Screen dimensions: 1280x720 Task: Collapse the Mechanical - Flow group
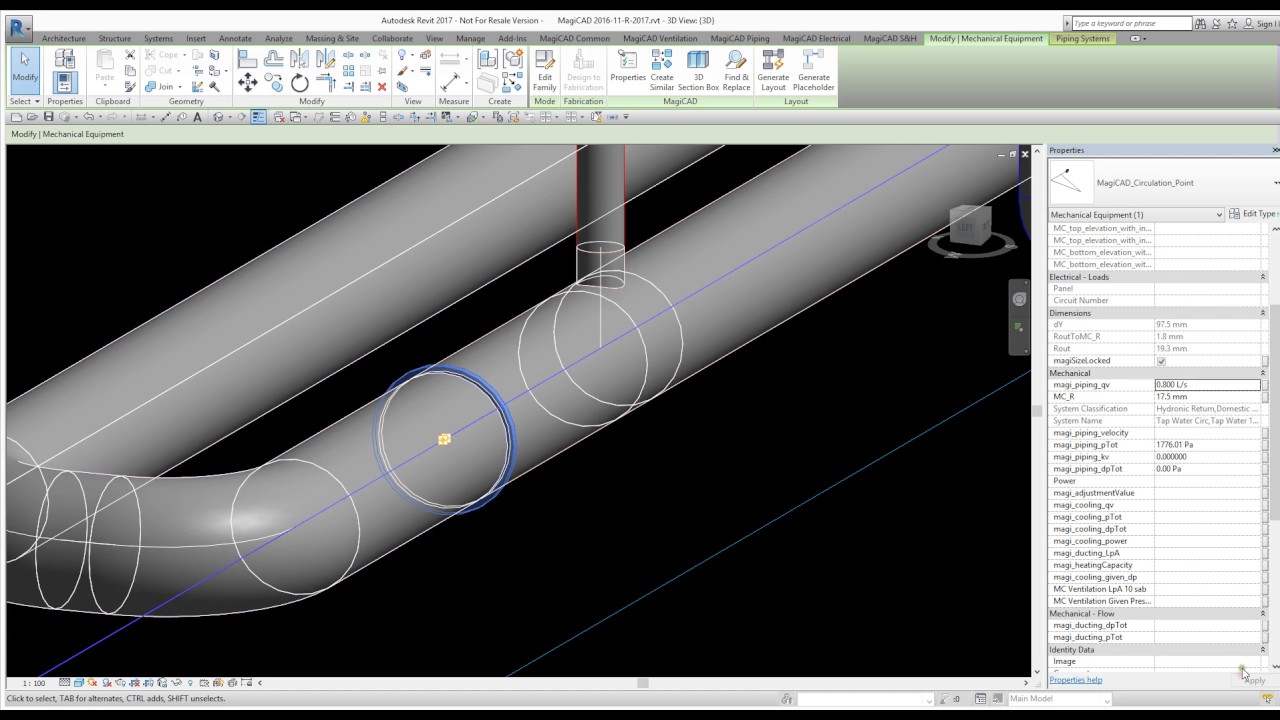(1262, 613)
